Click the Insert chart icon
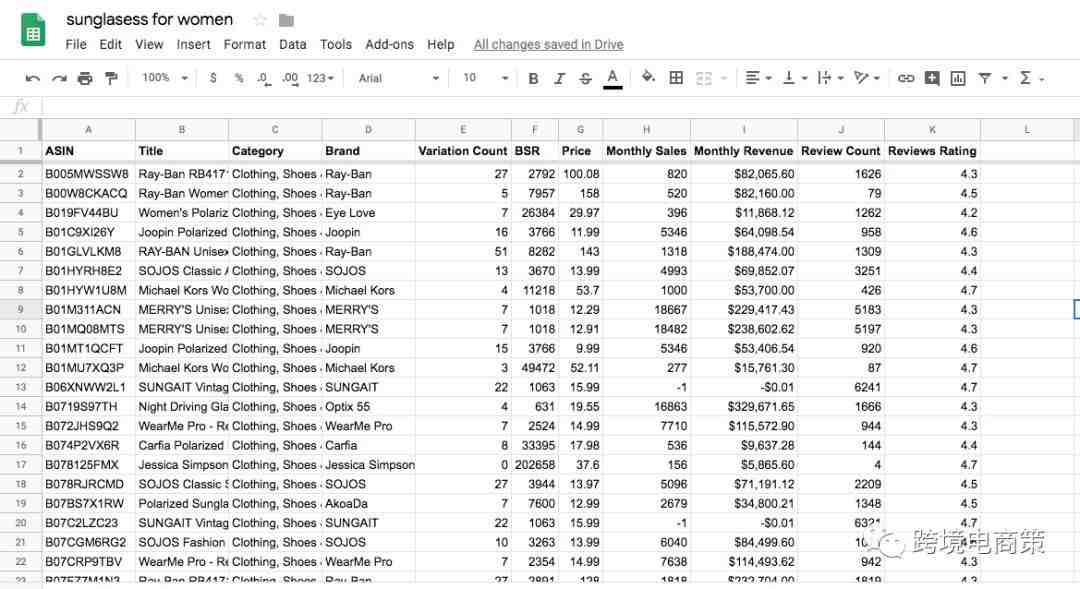Screen dimensions: 1080x589 coord(958,79)
